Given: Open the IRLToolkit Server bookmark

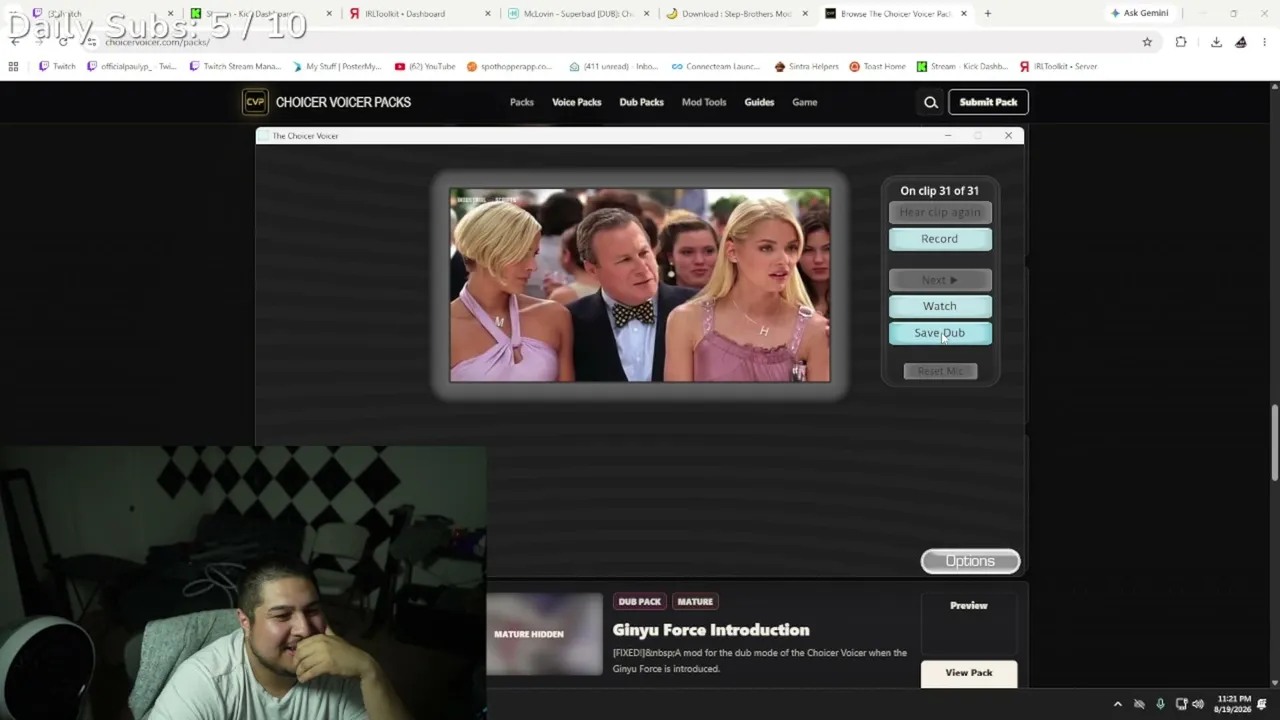Looking at the screenshot, I should (1058, 66).
